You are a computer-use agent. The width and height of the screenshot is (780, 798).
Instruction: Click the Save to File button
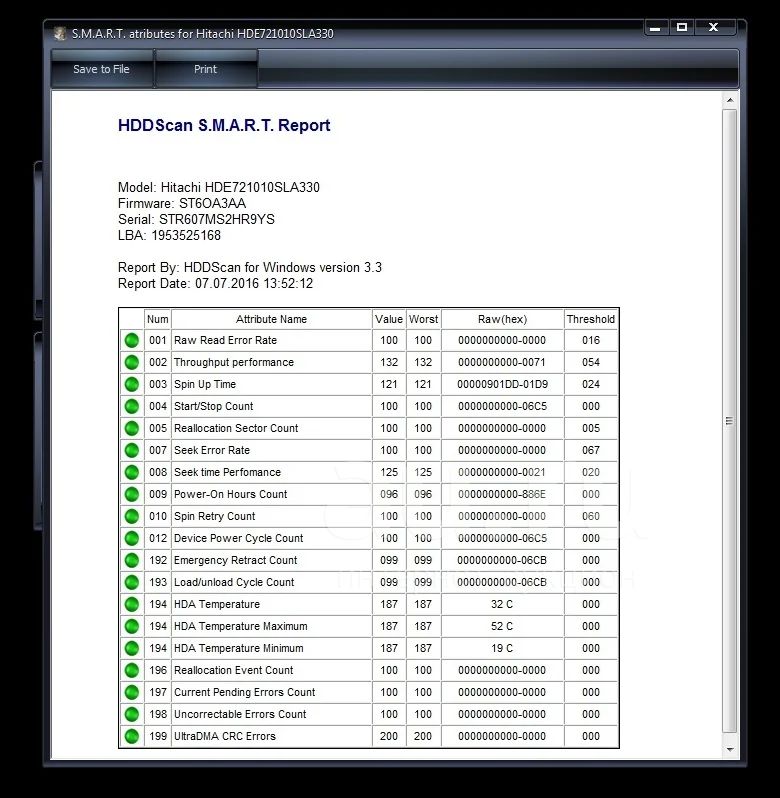click(102, 69)
